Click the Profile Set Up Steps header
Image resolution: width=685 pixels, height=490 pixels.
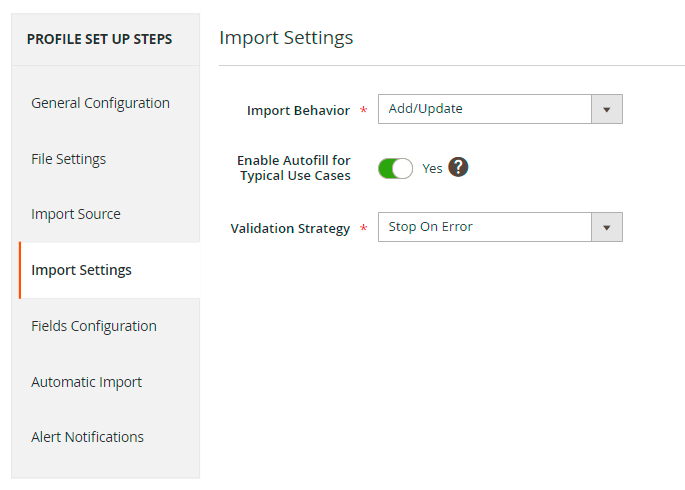click(99, 39)
